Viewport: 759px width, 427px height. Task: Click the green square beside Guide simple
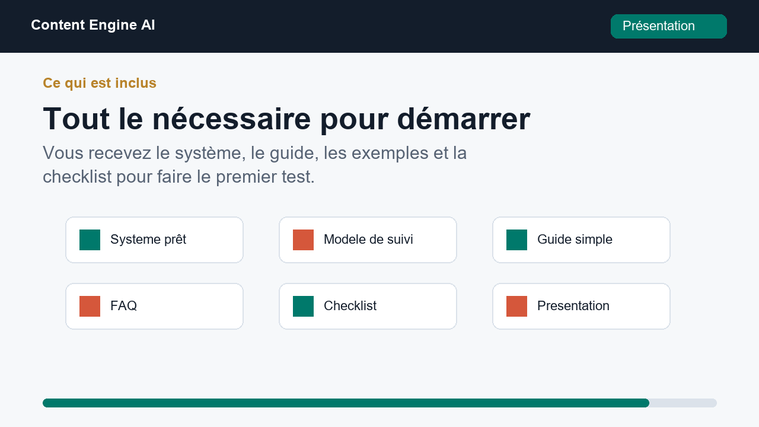point(516,240)
